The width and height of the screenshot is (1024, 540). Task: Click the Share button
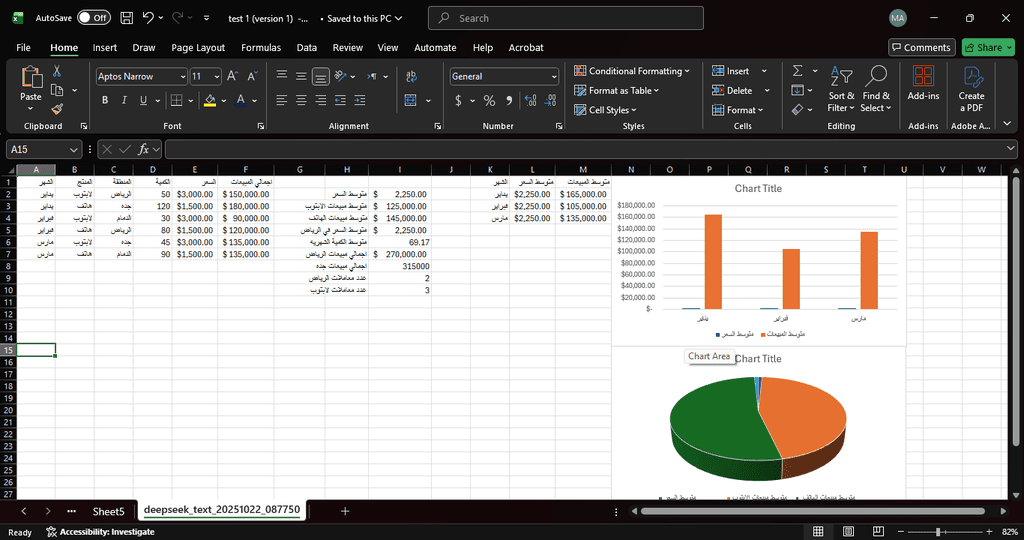987,47
